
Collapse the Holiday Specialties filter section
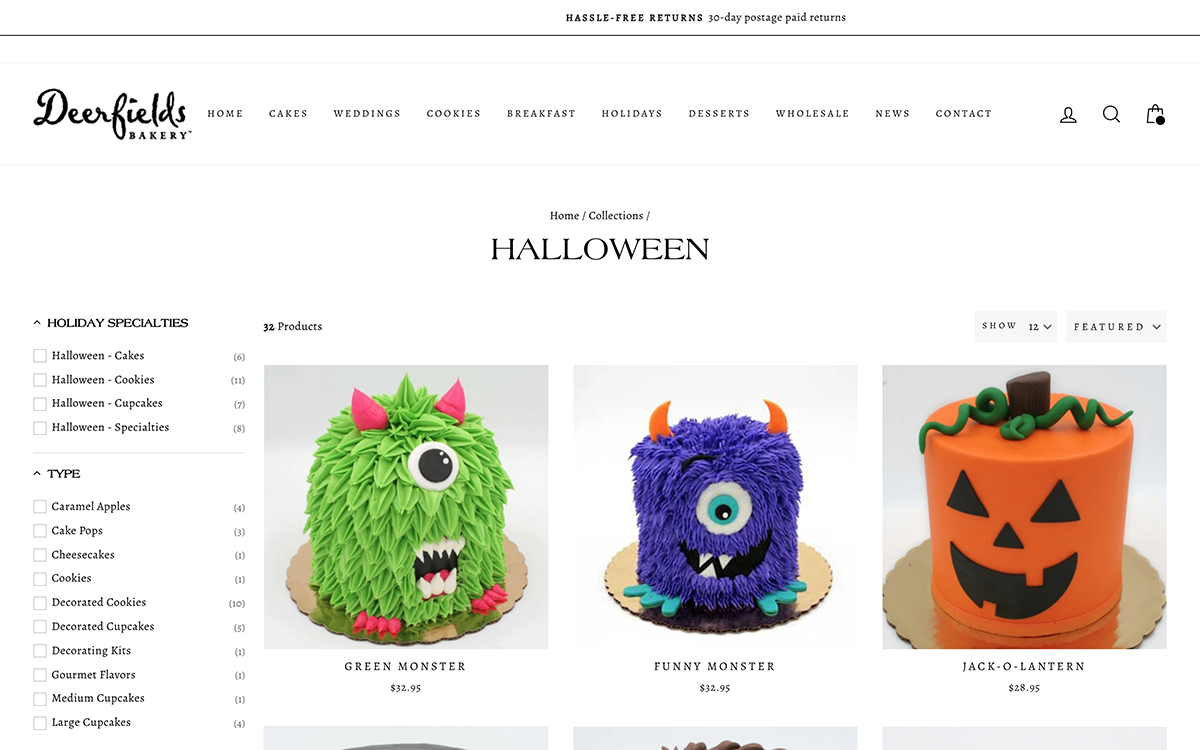coord(111,323)
